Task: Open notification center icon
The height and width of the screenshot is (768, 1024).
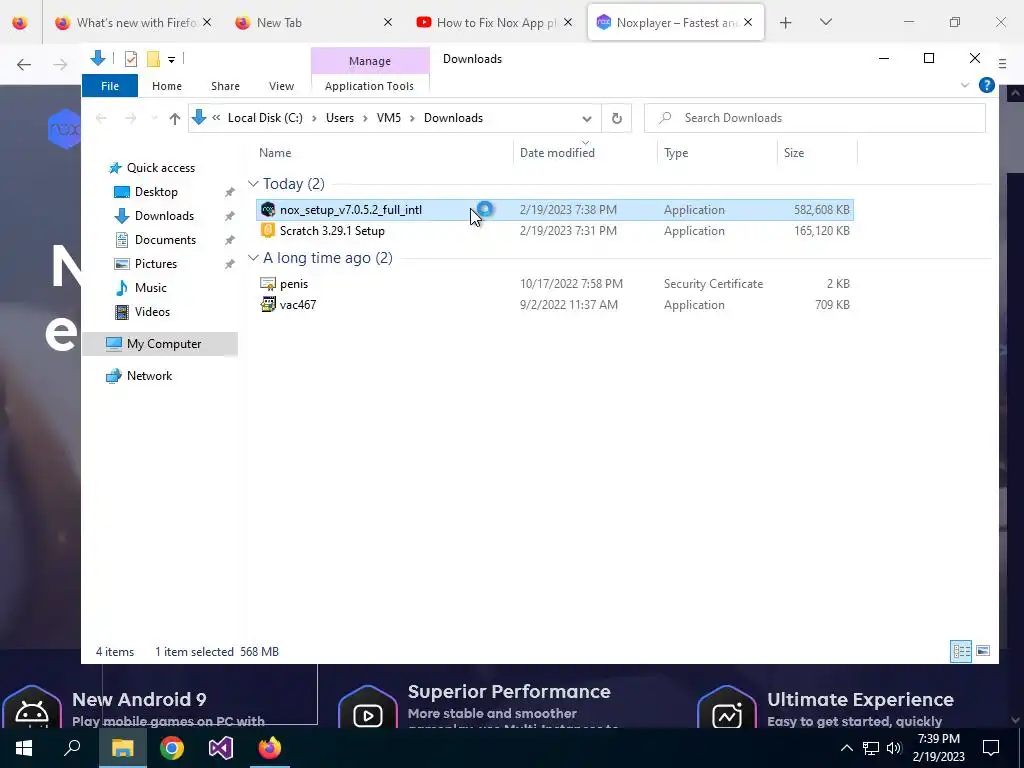Action: (991, 748)
